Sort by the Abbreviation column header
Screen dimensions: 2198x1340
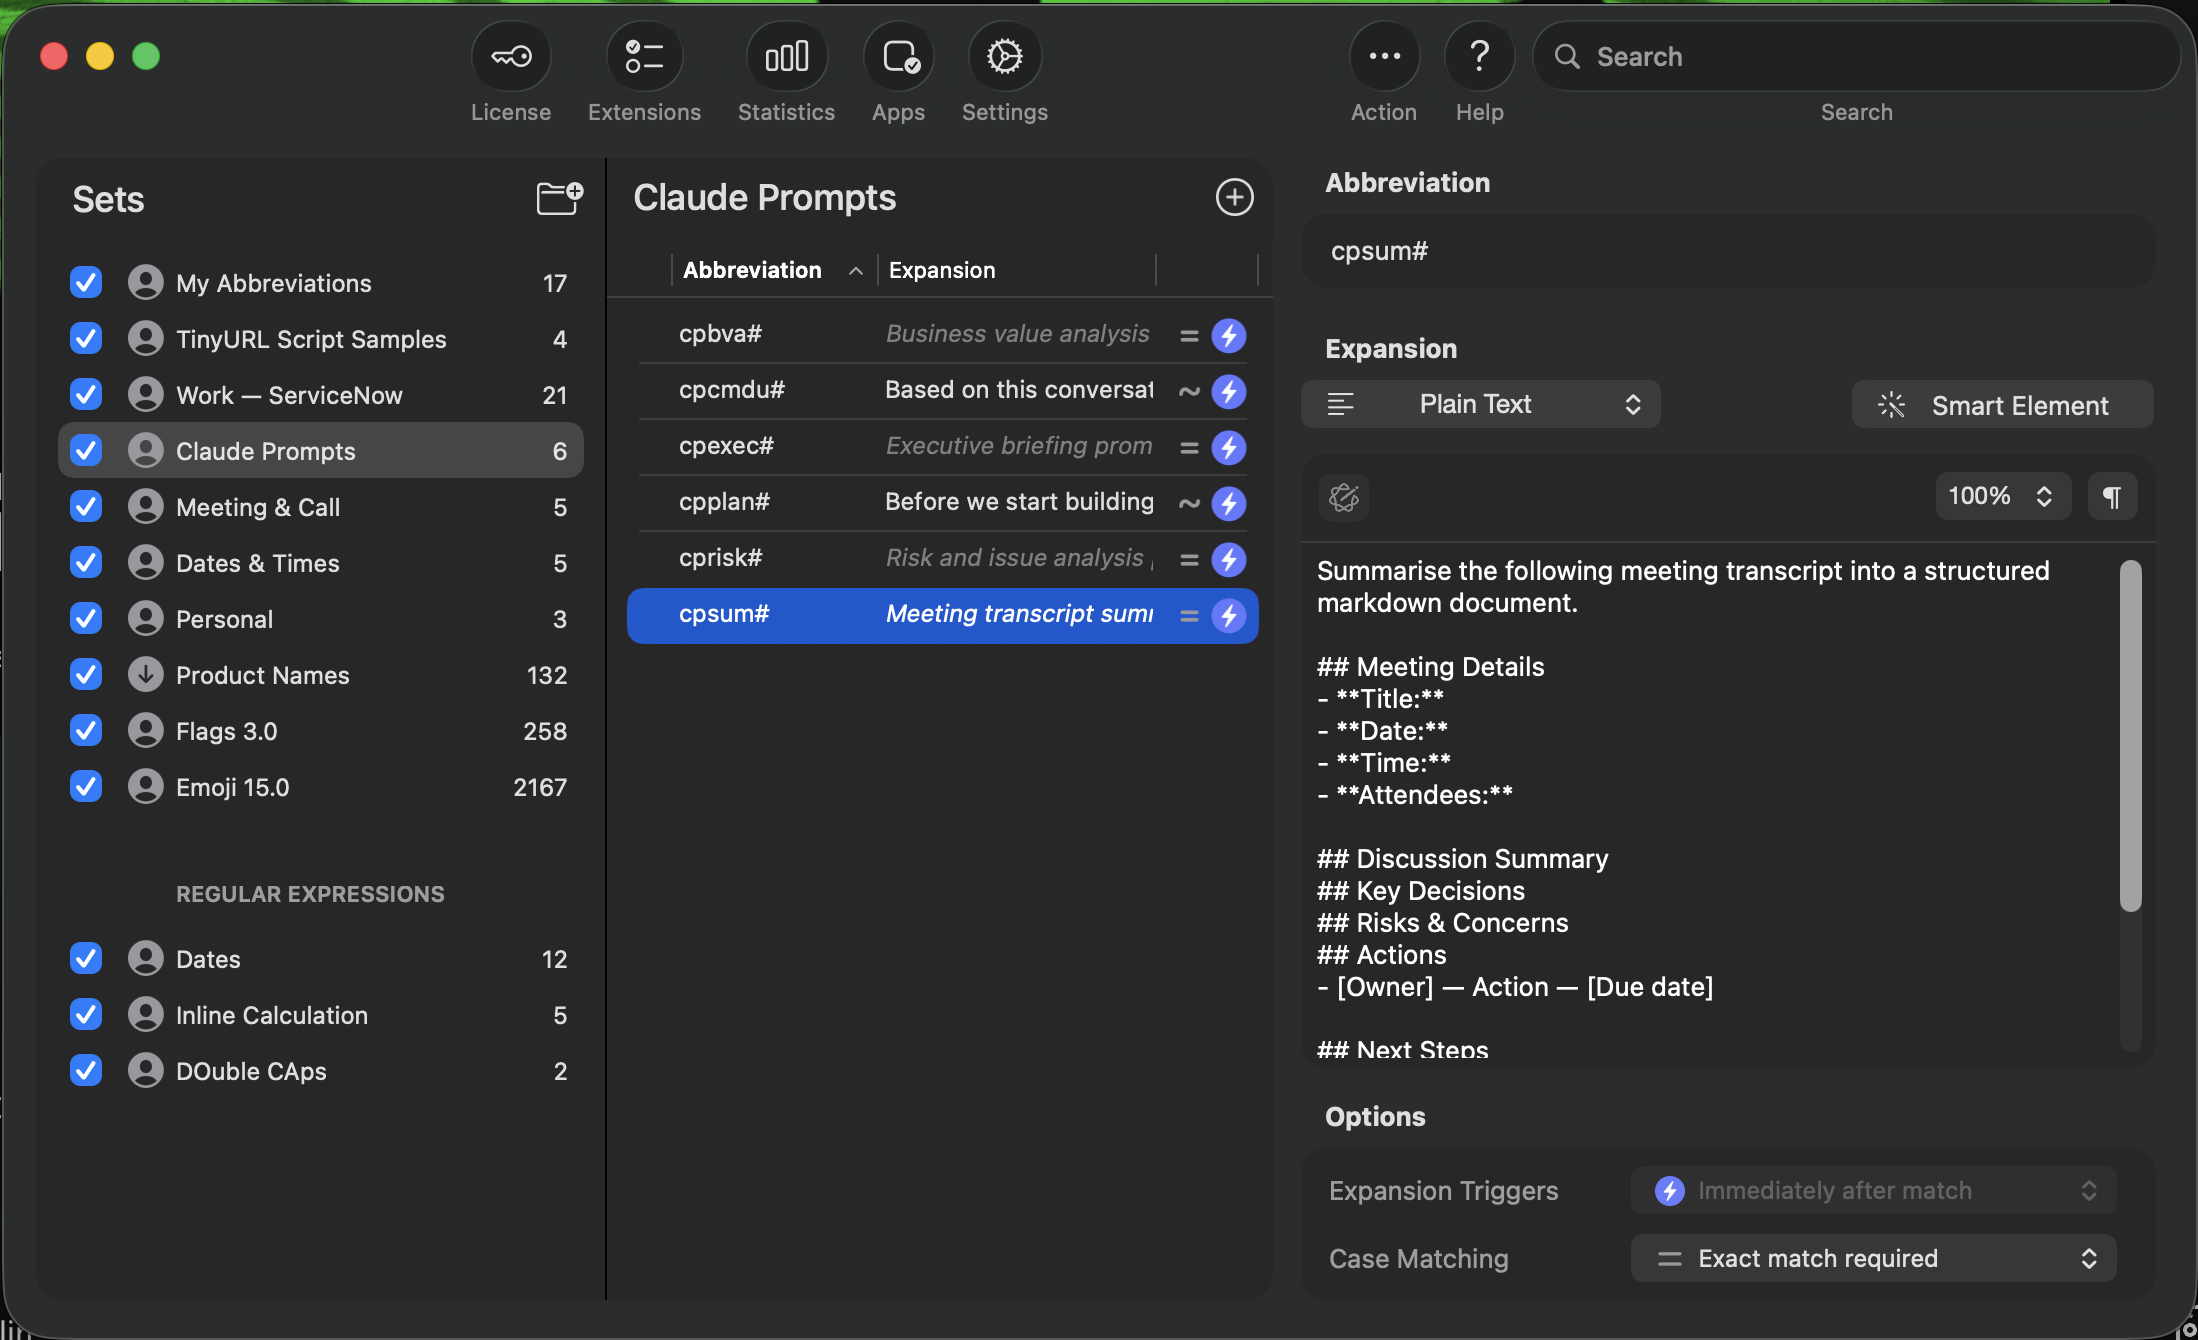tap(773, 270)
